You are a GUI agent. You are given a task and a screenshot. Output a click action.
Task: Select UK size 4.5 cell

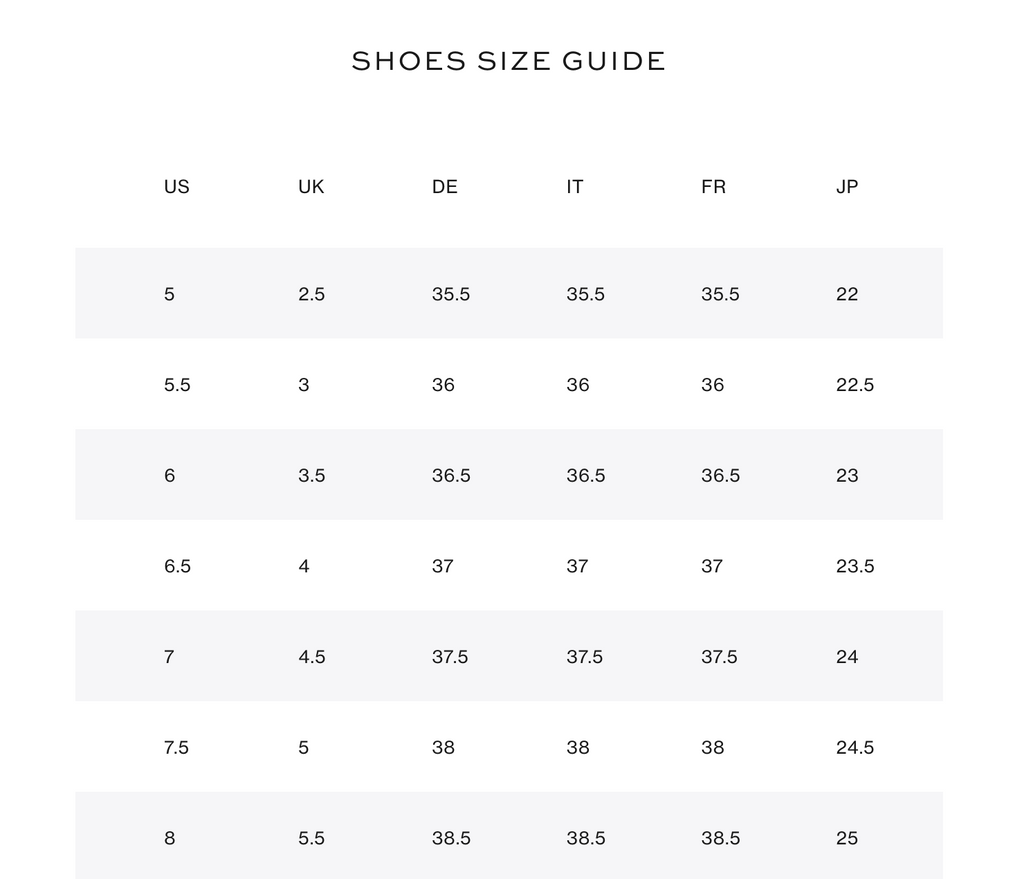312,657
